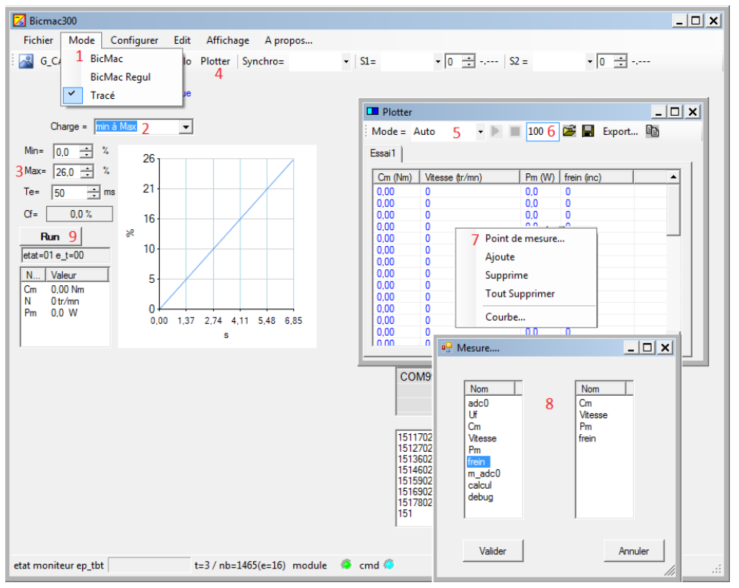Adjust the Te milliseconds stepper

tap(94, 192)
